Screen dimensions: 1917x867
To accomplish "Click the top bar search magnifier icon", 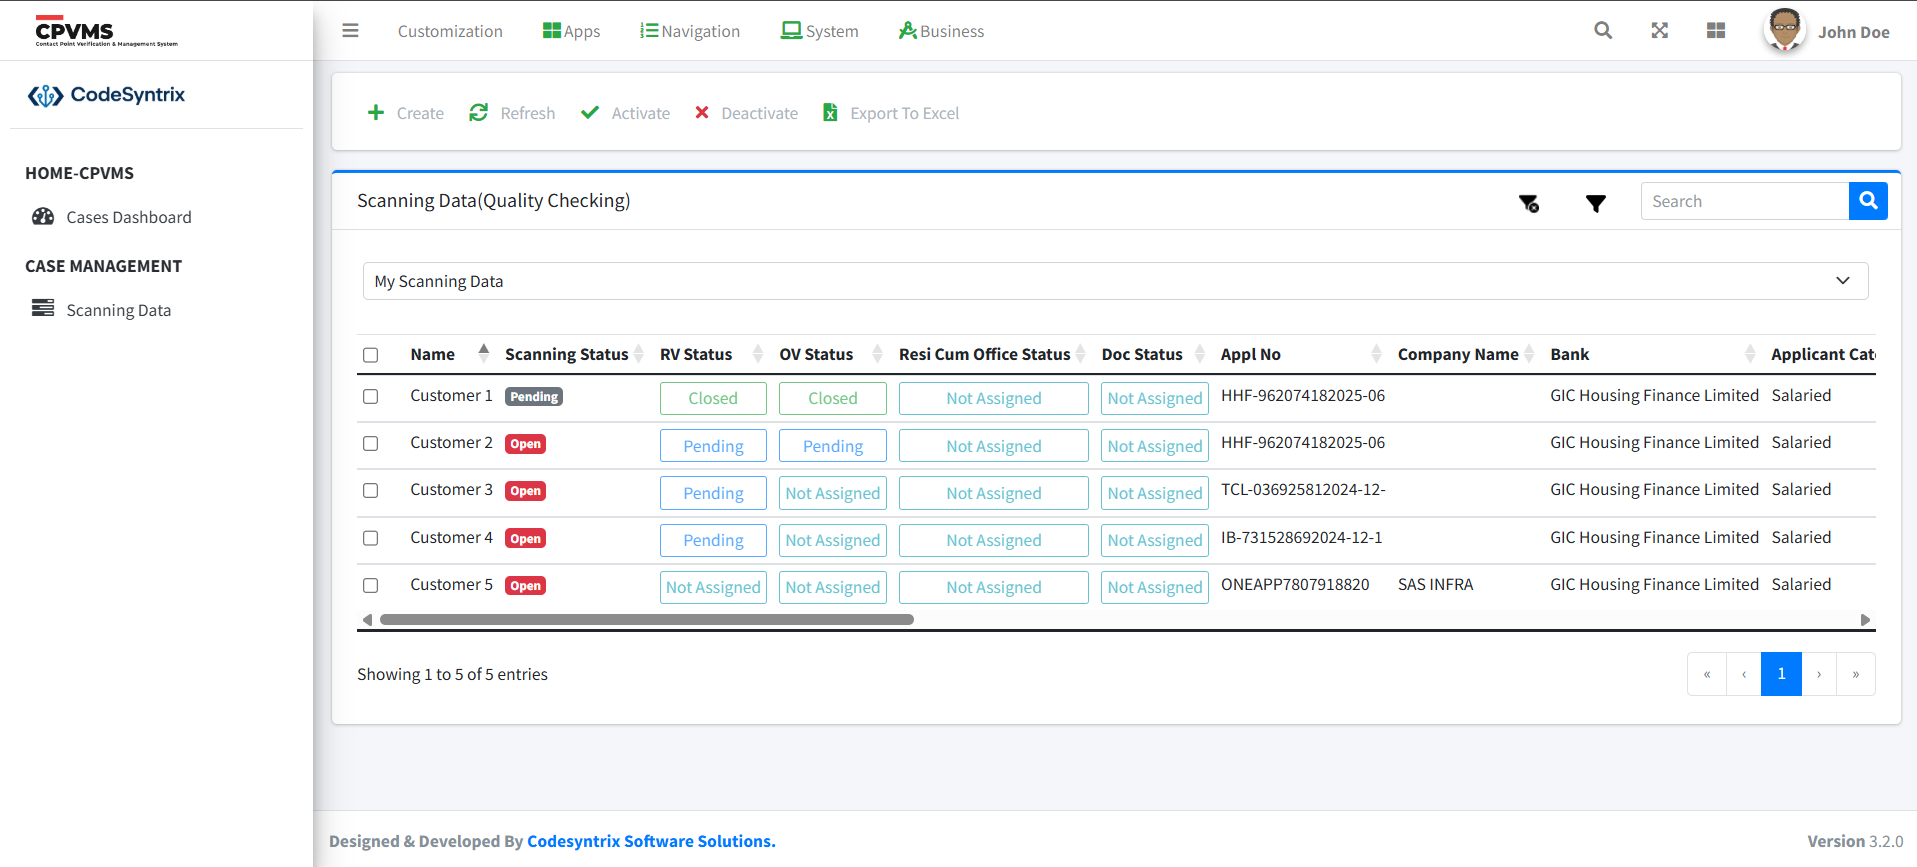I will (1602, 31).
